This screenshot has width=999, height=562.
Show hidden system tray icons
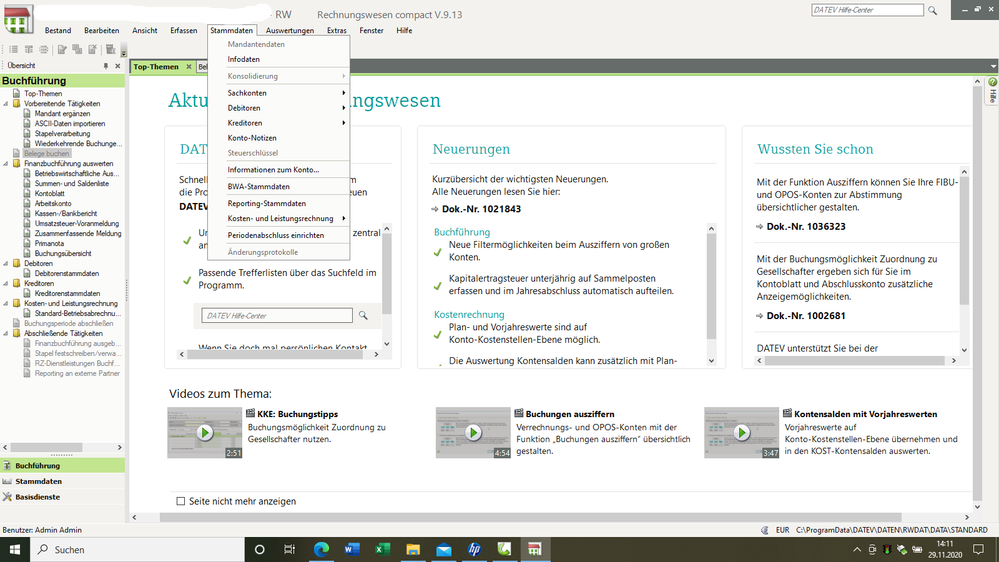(x=857, y=549)
